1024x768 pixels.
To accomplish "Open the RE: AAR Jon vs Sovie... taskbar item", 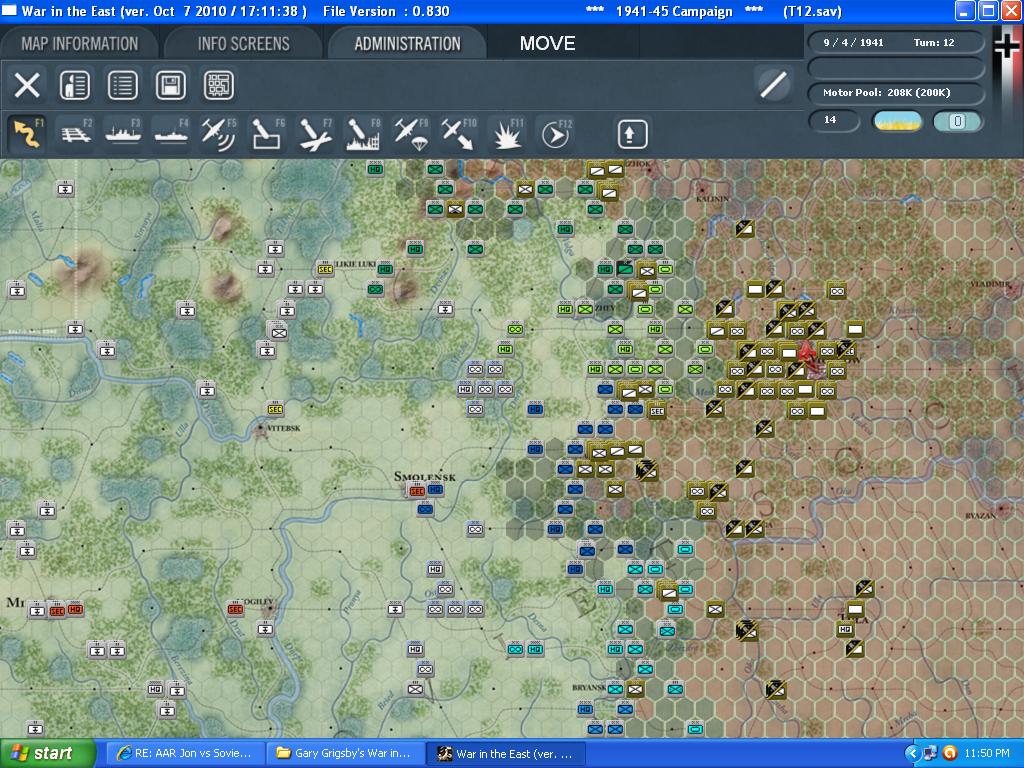I will point(185,753).
